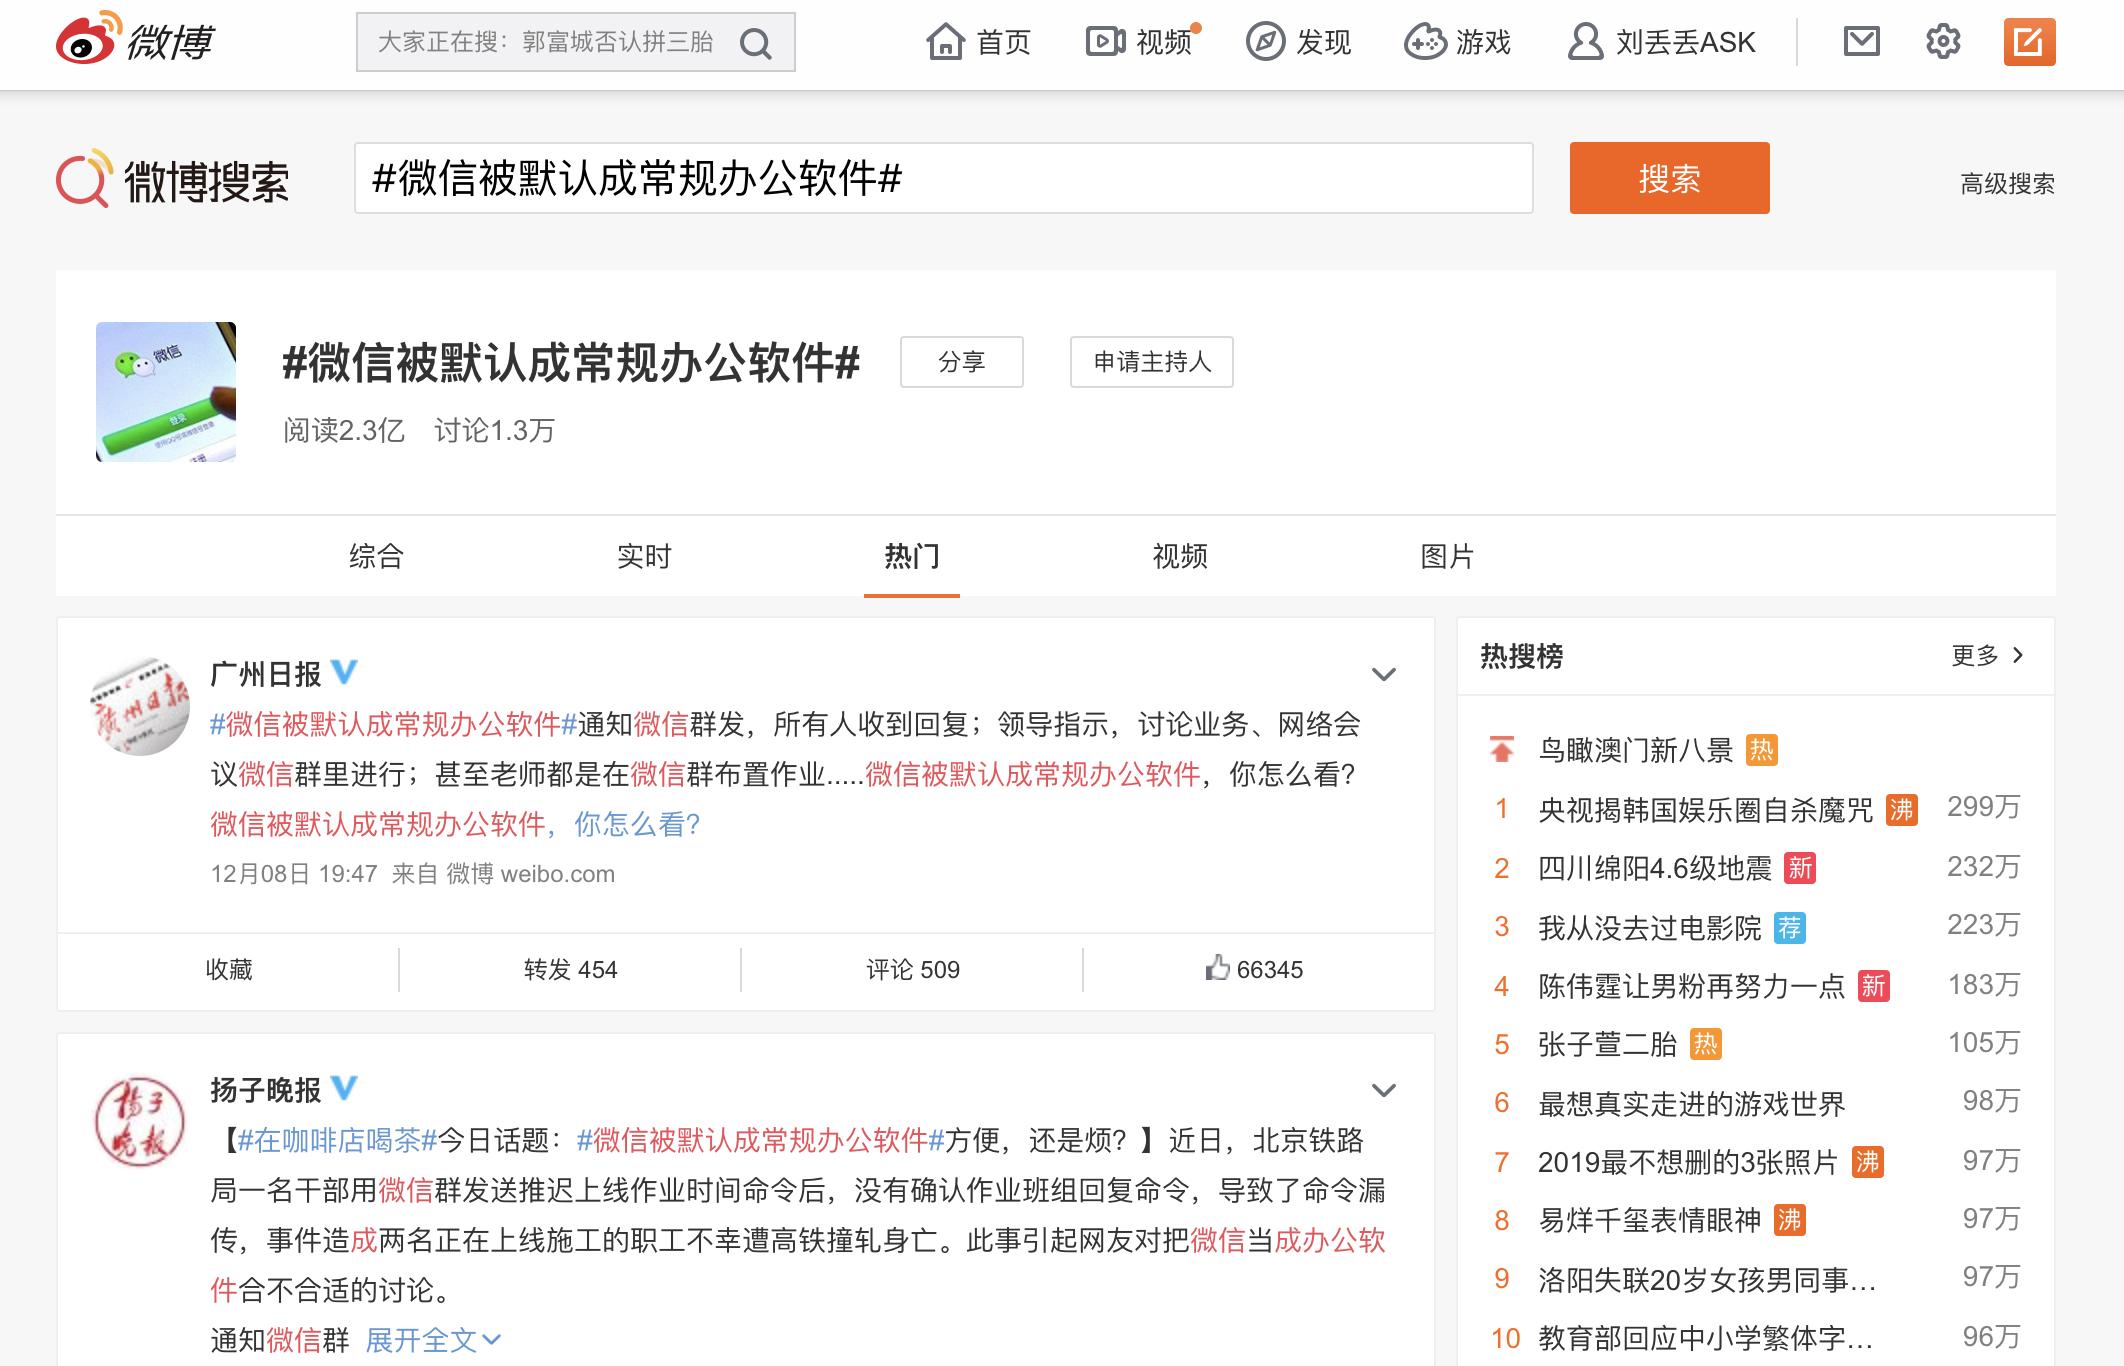Open the 视频 video icon
The height and width of the screenshot is (1366, 2124).
coord(1105,42)
